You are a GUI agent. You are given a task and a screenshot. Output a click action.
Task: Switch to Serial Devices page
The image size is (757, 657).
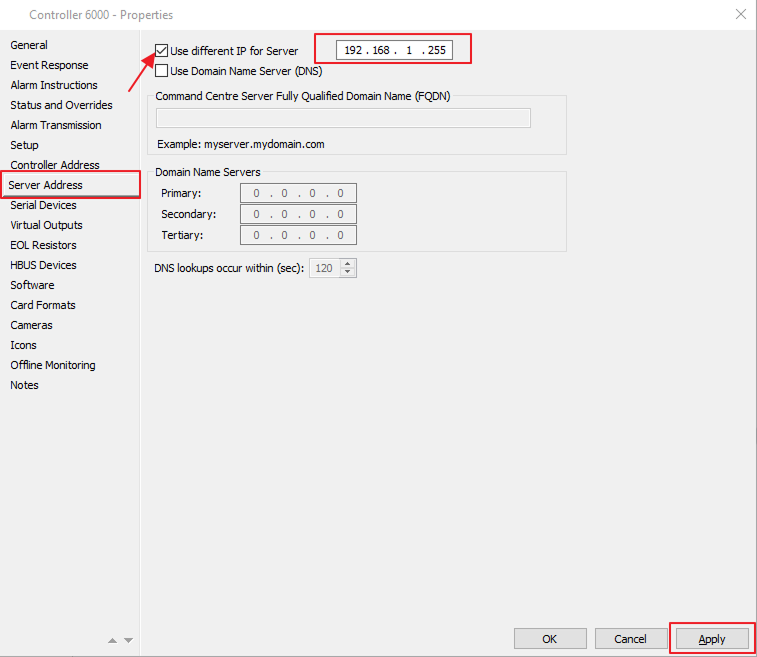tap(43, 205)
